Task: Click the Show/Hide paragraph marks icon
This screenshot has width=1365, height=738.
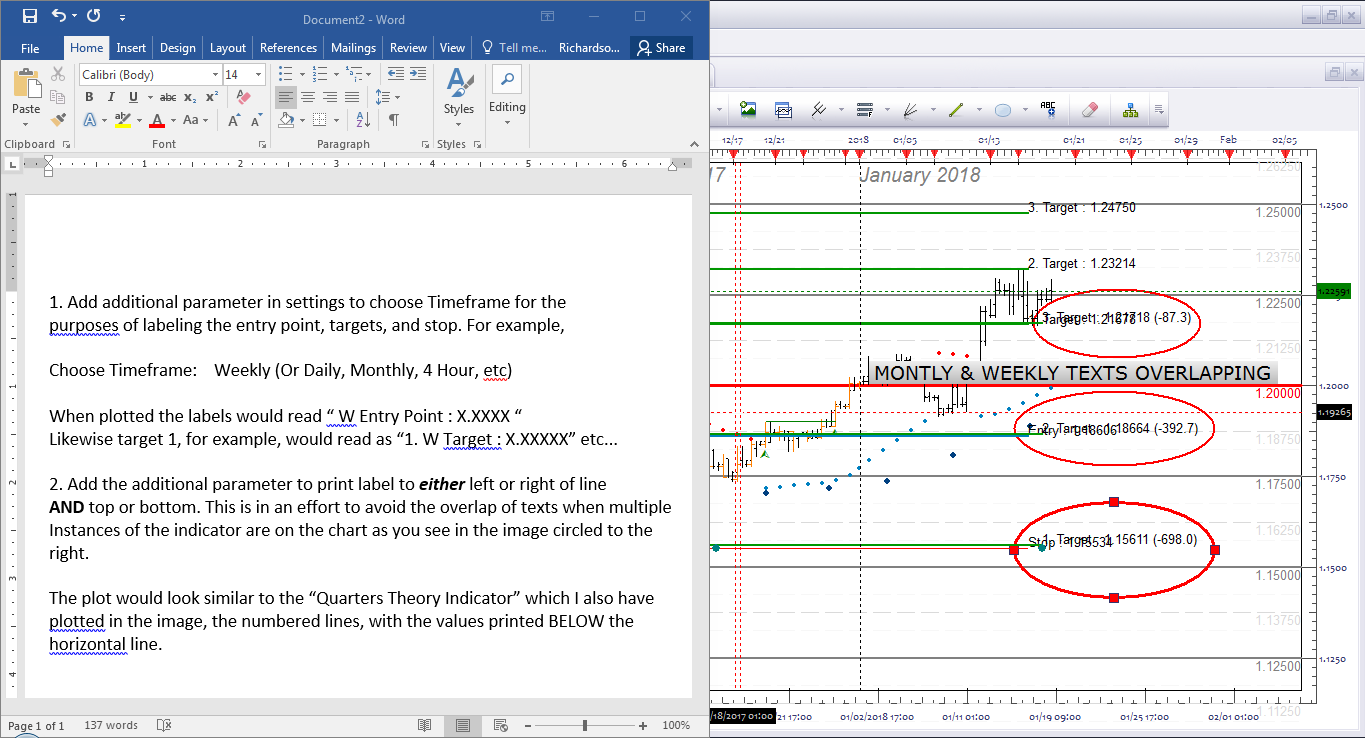Action: (x=394, y=120)
